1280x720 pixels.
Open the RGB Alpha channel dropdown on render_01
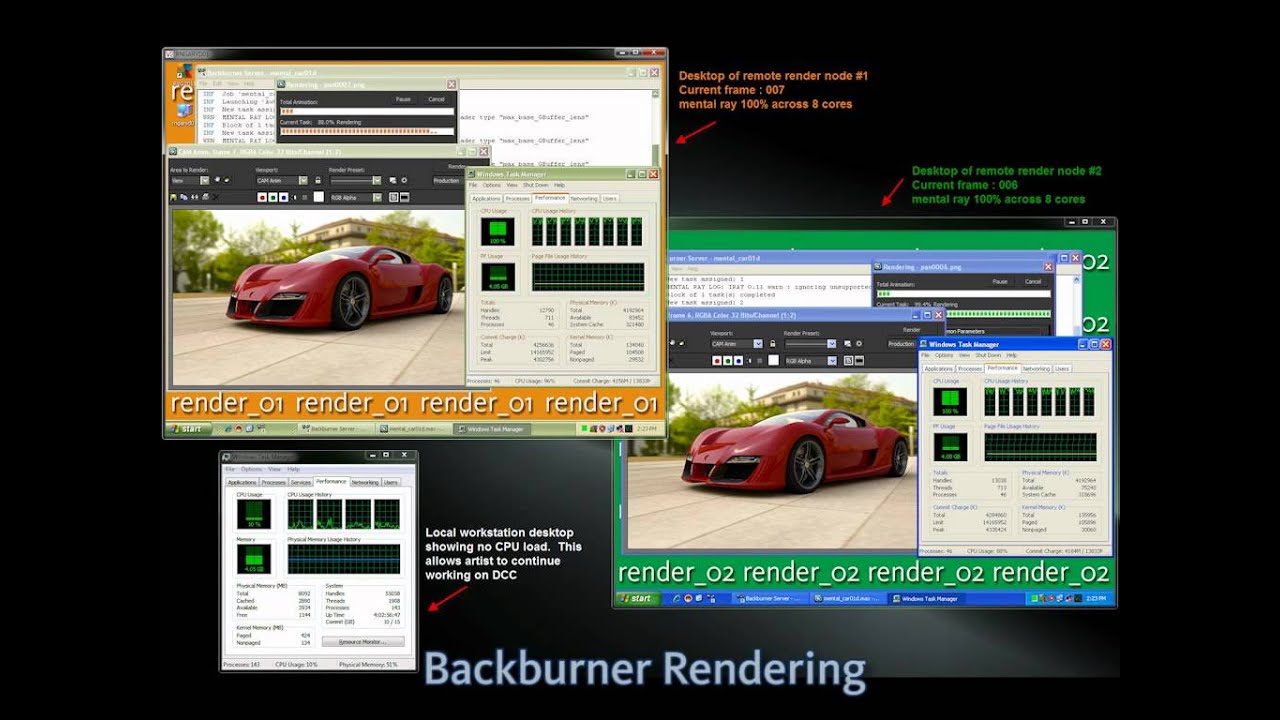[x=357, y=197]
